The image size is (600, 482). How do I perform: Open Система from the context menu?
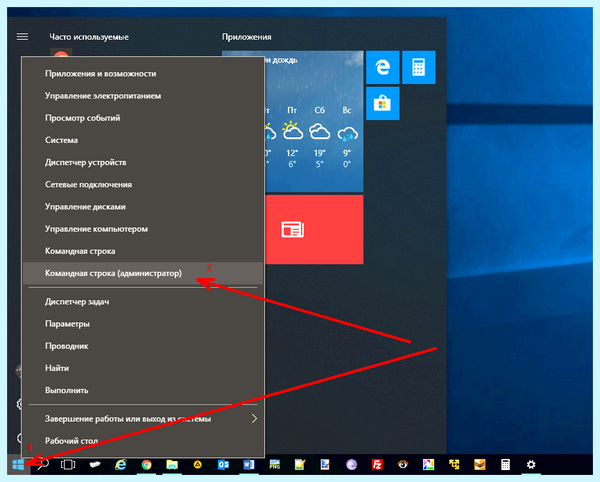(143, 140)
